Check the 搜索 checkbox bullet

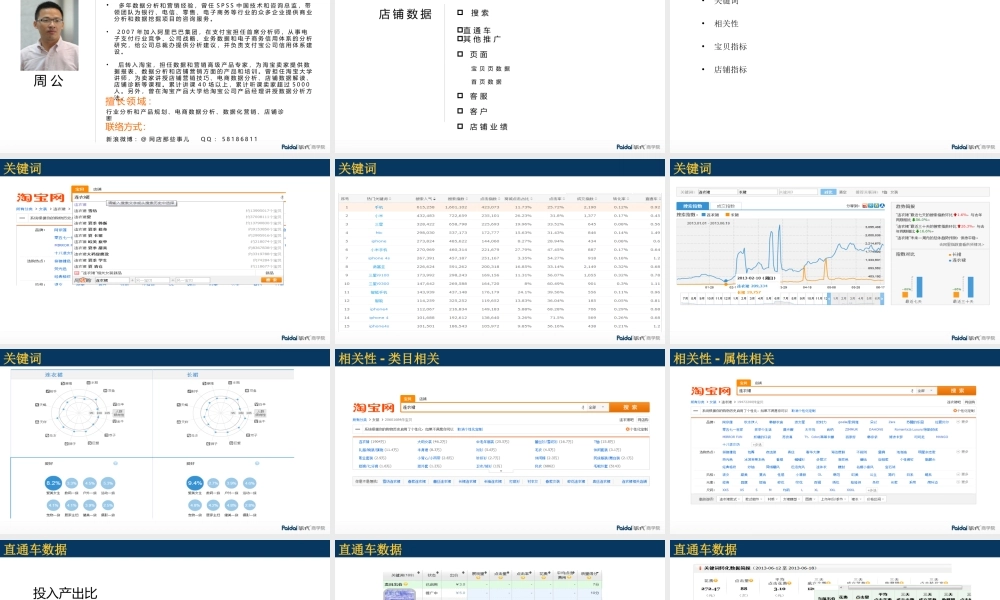tap(460, 13)
